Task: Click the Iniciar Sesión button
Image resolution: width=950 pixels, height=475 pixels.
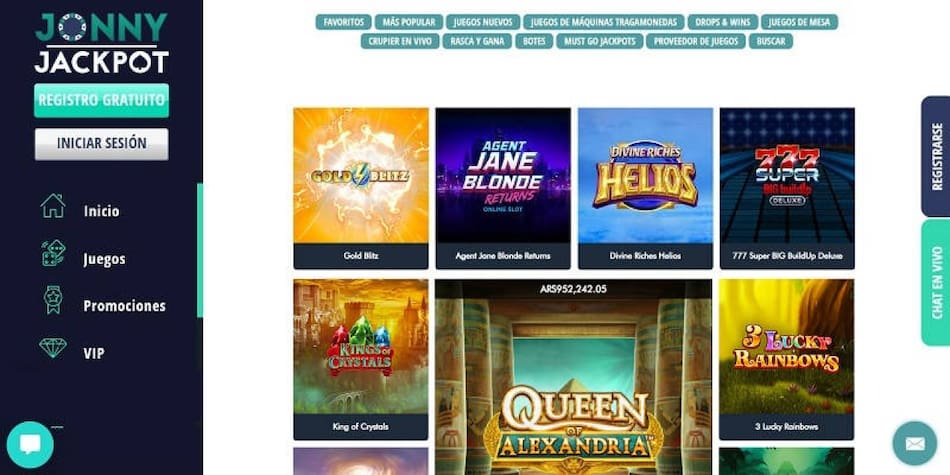Action: 102,144
